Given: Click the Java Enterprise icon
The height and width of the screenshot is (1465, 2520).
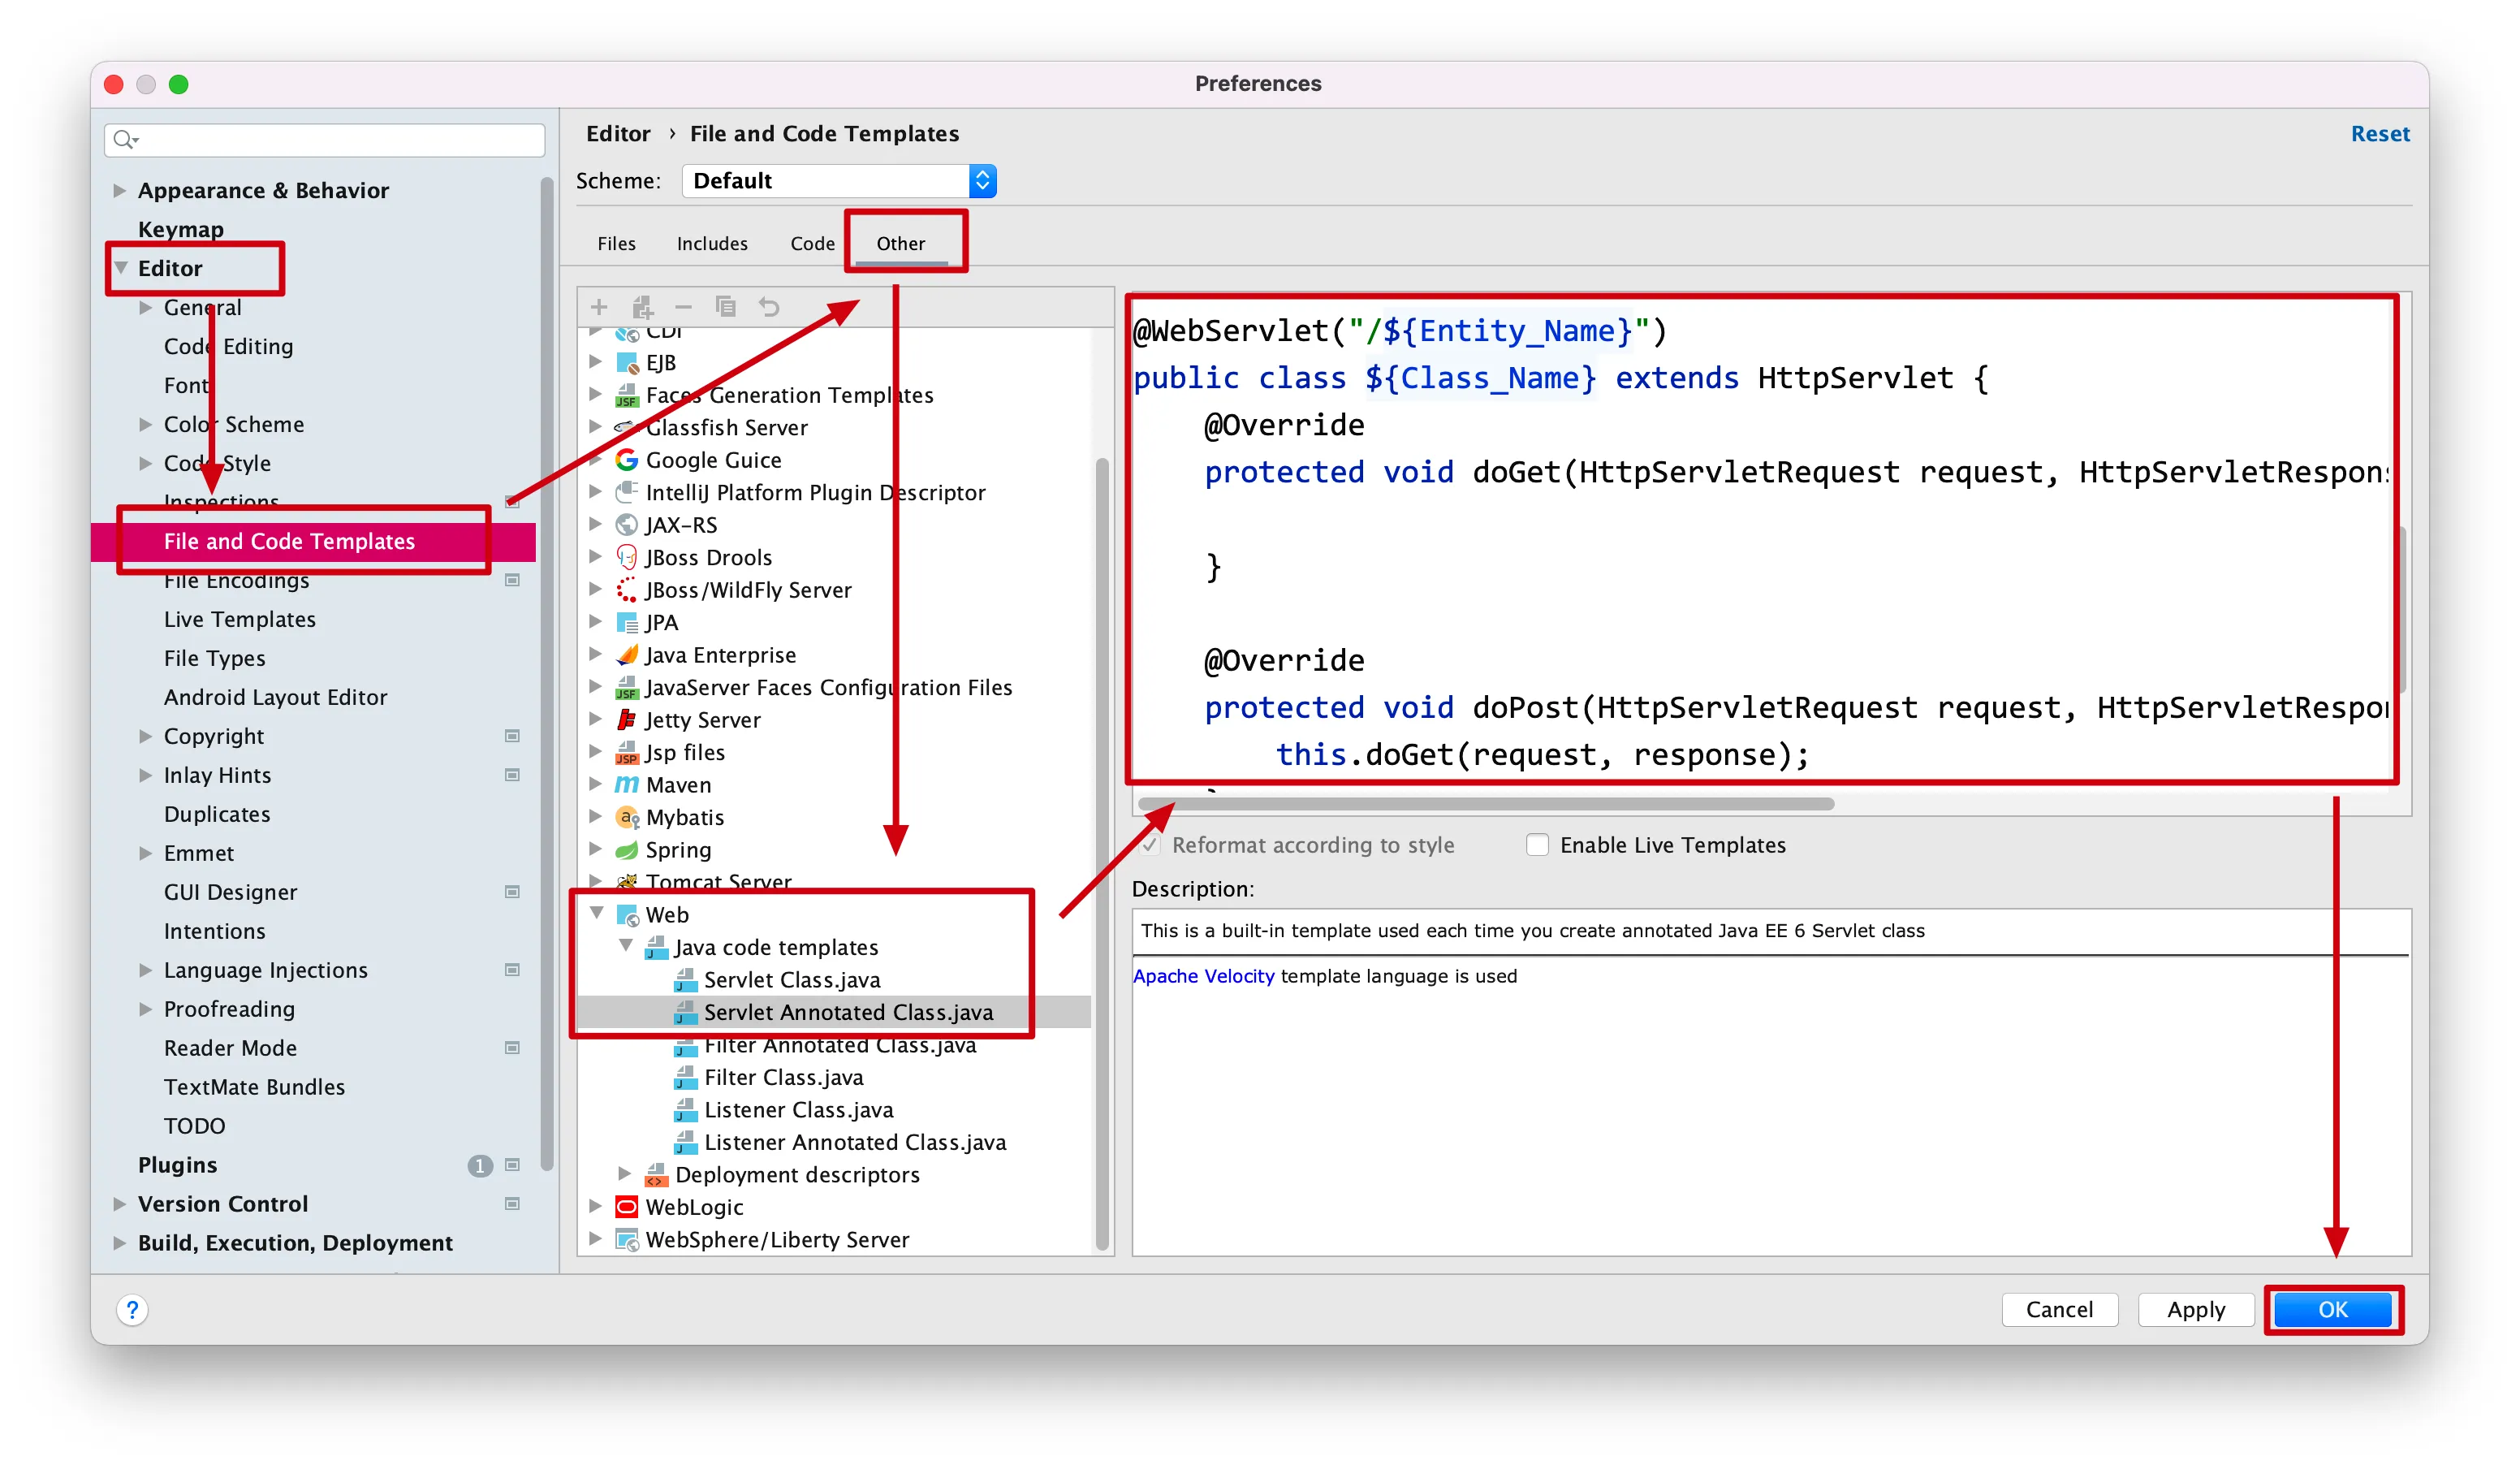Looking at the screenshot, I should point(627,655).
